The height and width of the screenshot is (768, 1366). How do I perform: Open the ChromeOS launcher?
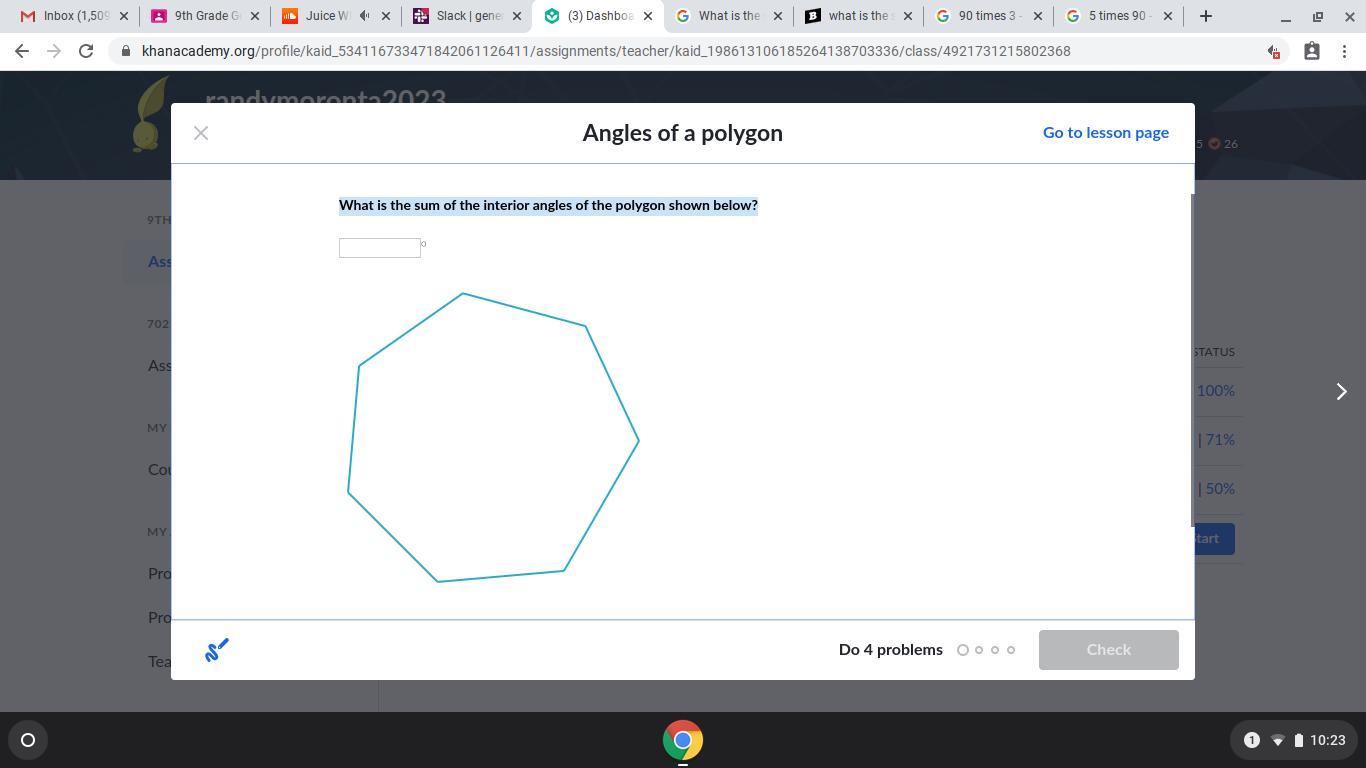[x=28, y=740]
